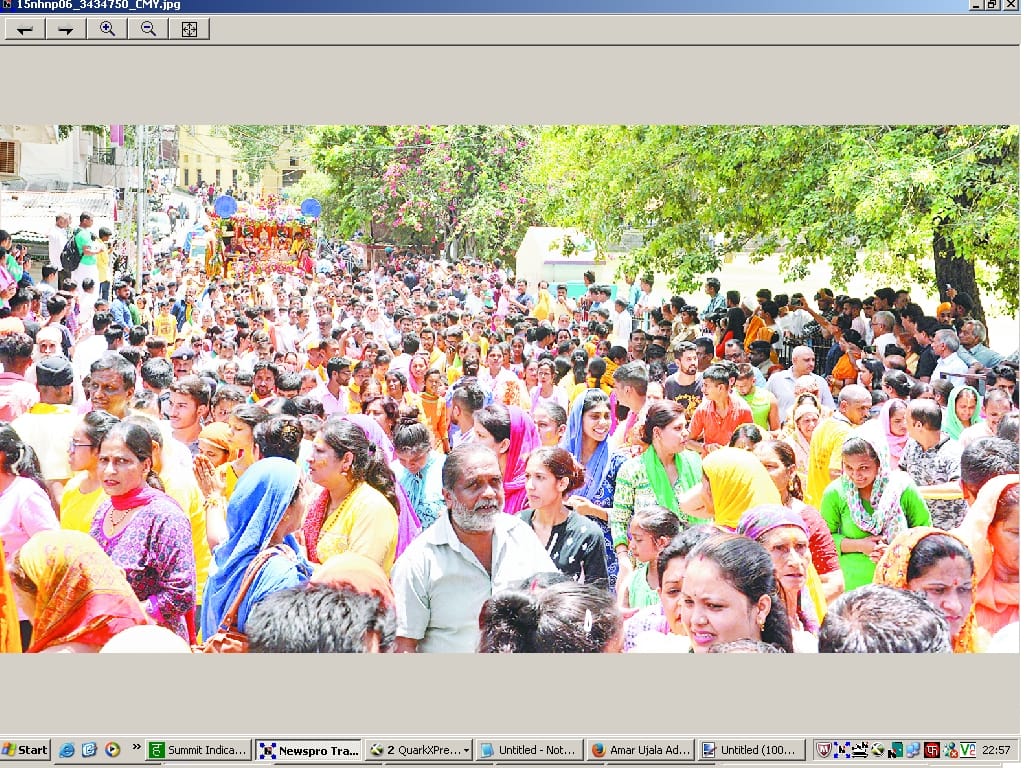1024x768 pixels.
Task: Go to previous image with left arrow
Action: (x=25, y=29)
